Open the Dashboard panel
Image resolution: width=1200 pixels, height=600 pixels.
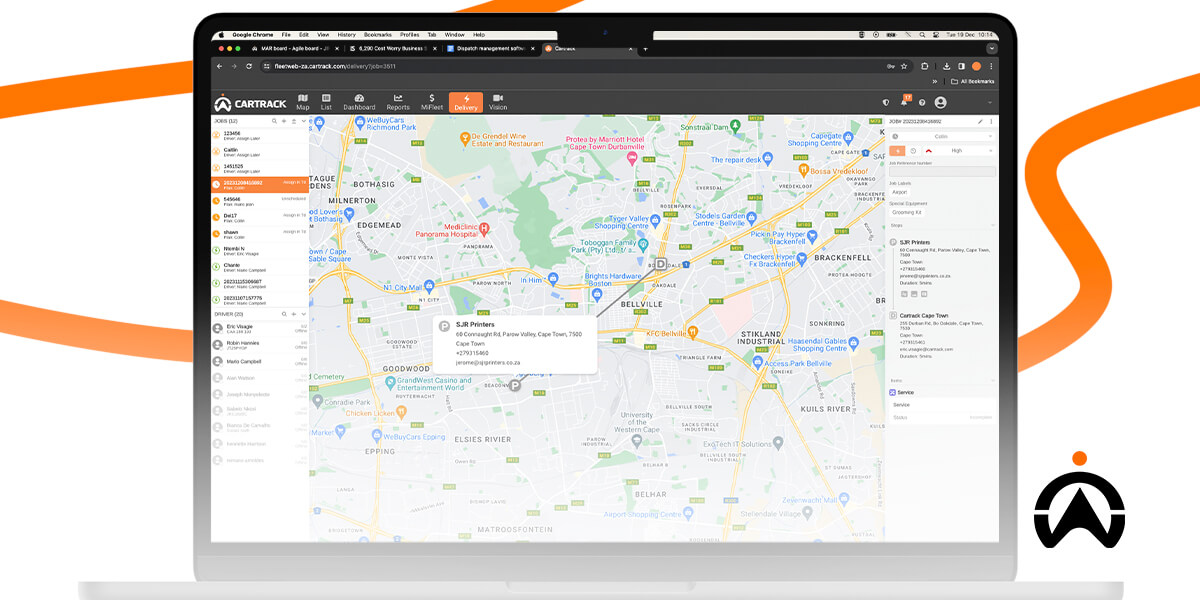[x=360, y=101]
